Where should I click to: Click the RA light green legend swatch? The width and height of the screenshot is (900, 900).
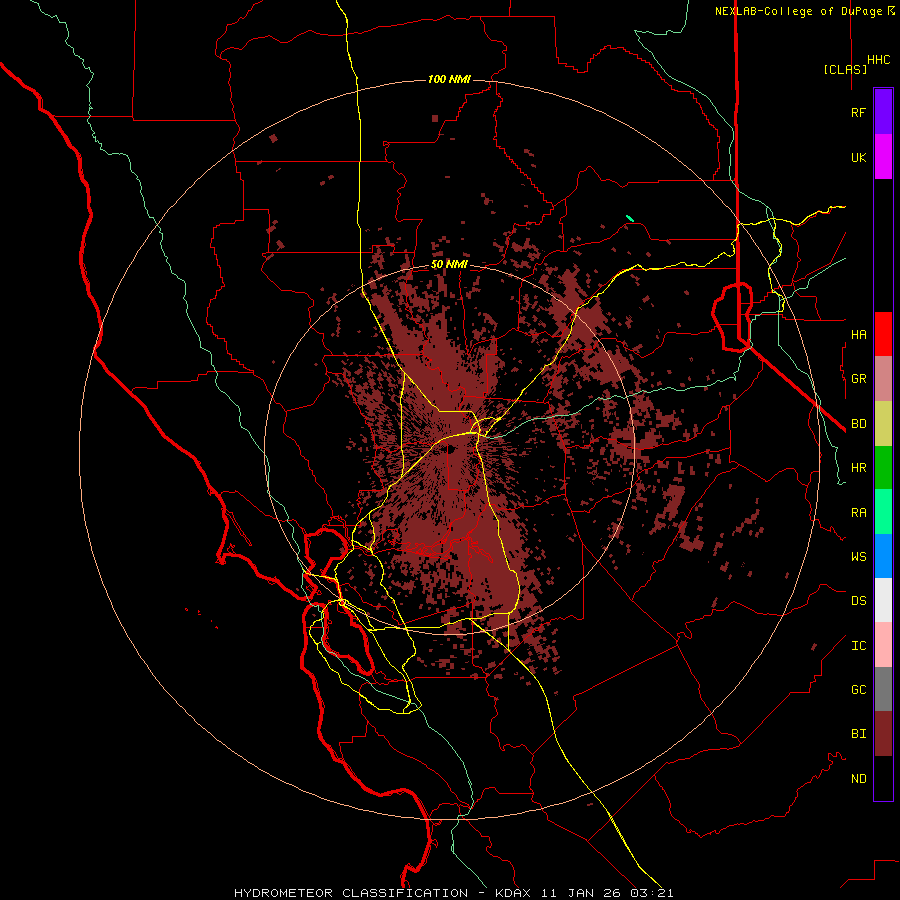pyautogui.click(x=883, y=512)
